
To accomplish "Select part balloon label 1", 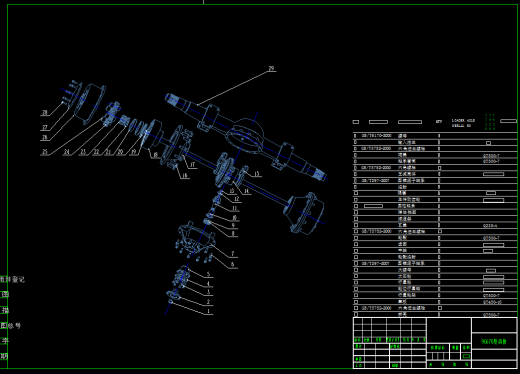I will pos(208,311).
